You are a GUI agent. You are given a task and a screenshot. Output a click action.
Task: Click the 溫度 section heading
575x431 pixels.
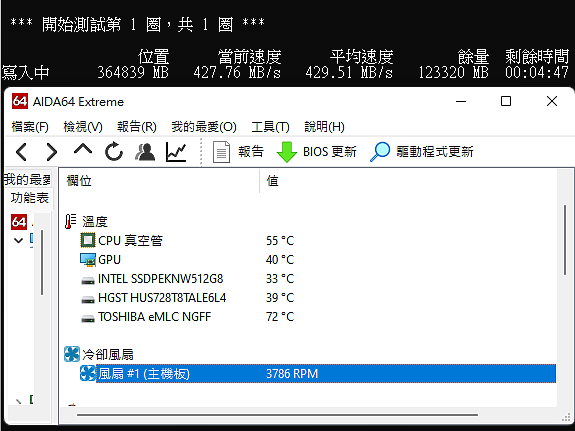pos(95,222)
